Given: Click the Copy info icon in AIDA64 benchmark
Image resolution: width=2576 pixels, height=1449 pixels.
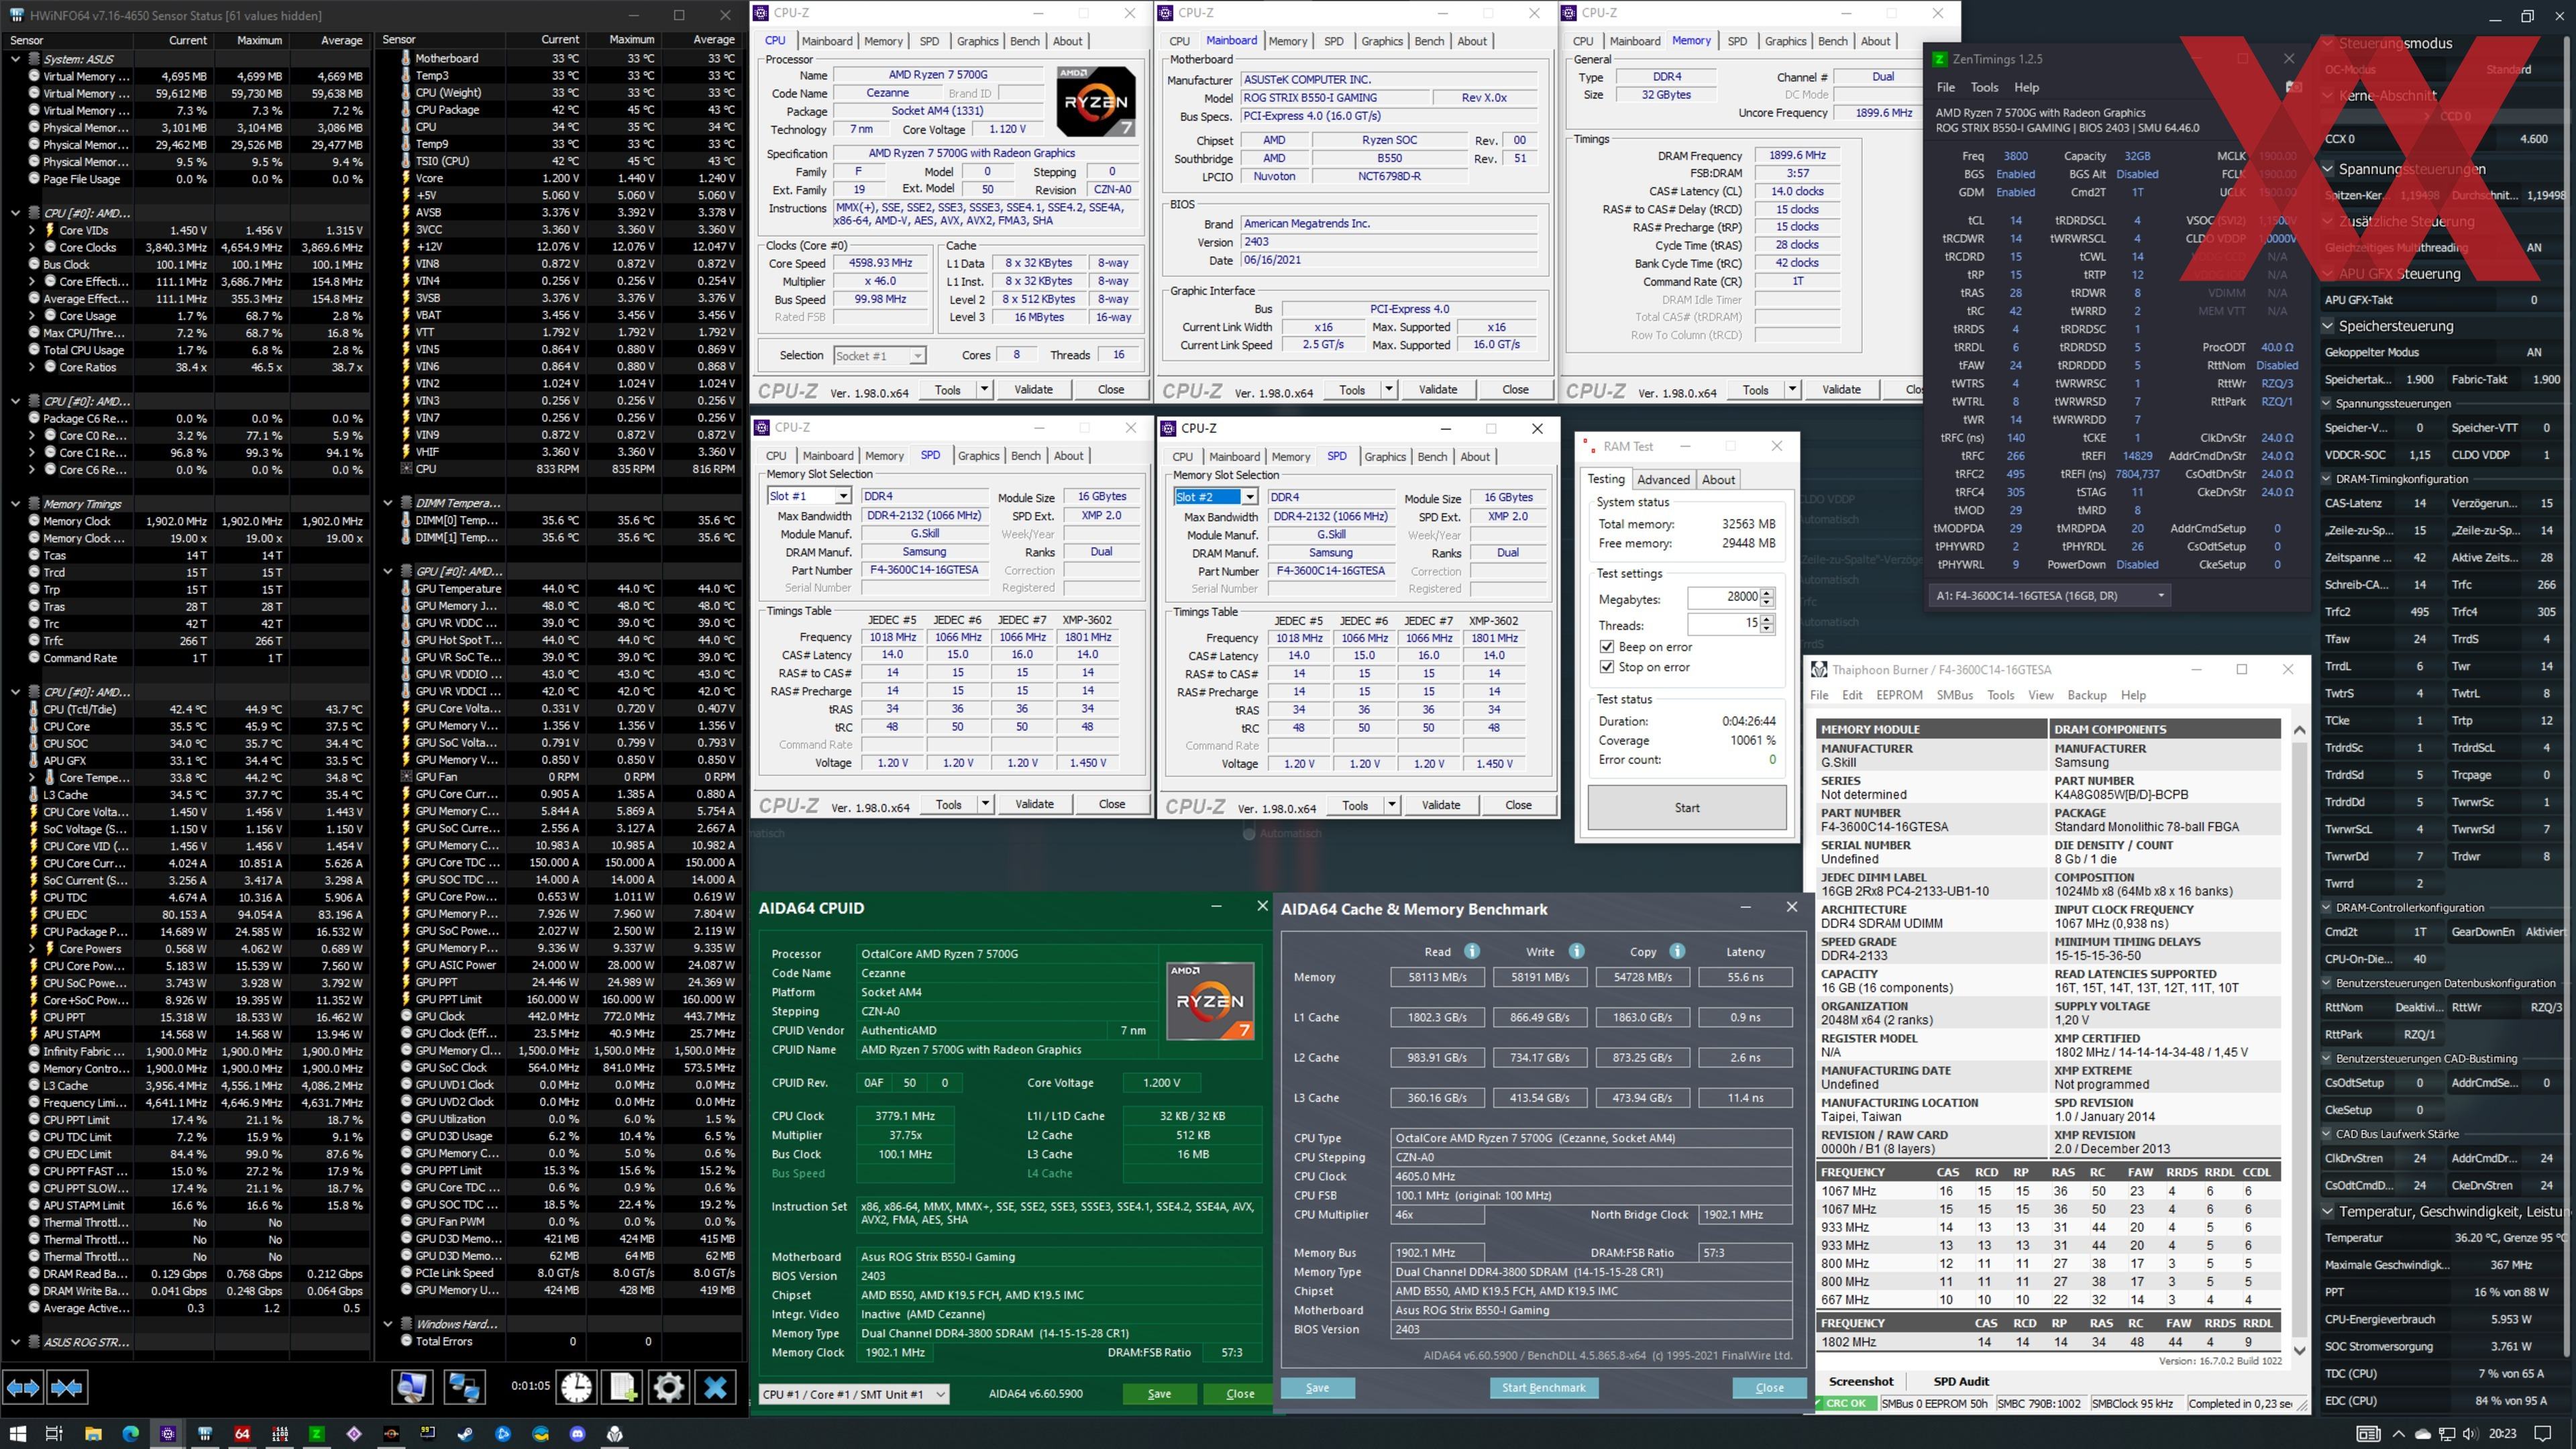Looking at the screenshot, I should pos(1677,951).
